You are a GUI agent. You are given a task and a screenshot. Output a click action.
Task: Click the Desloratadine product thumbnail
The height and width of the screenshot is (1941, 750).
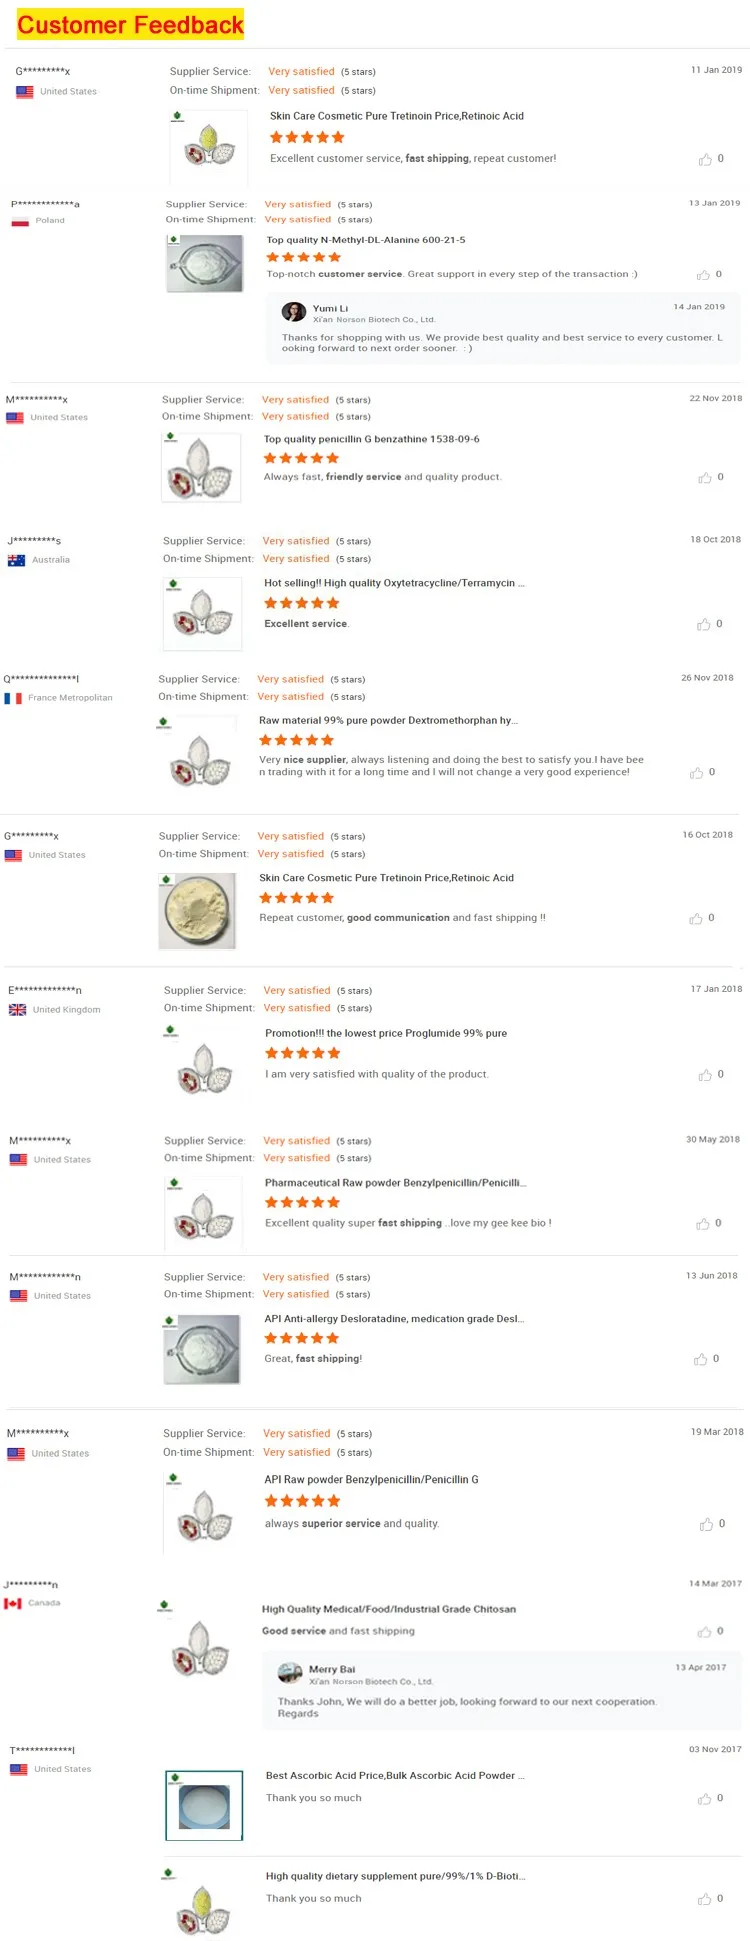click(203, 1349)
